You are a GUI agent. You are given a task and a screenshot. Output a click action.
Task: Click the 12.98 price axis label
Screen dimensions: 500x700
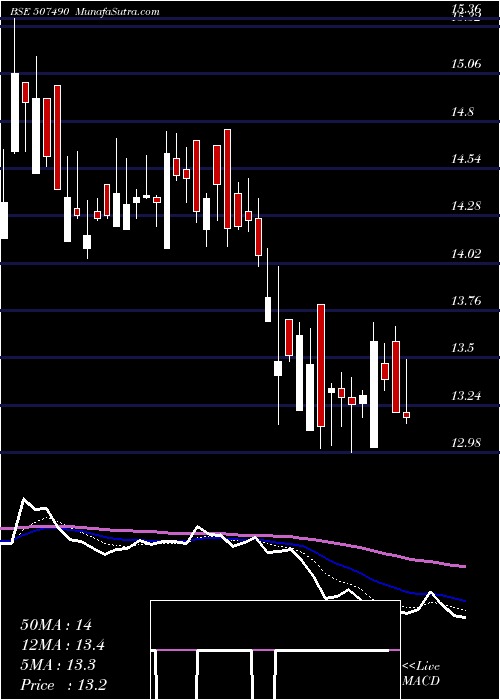pyautogui.click(x=466, y=443)
